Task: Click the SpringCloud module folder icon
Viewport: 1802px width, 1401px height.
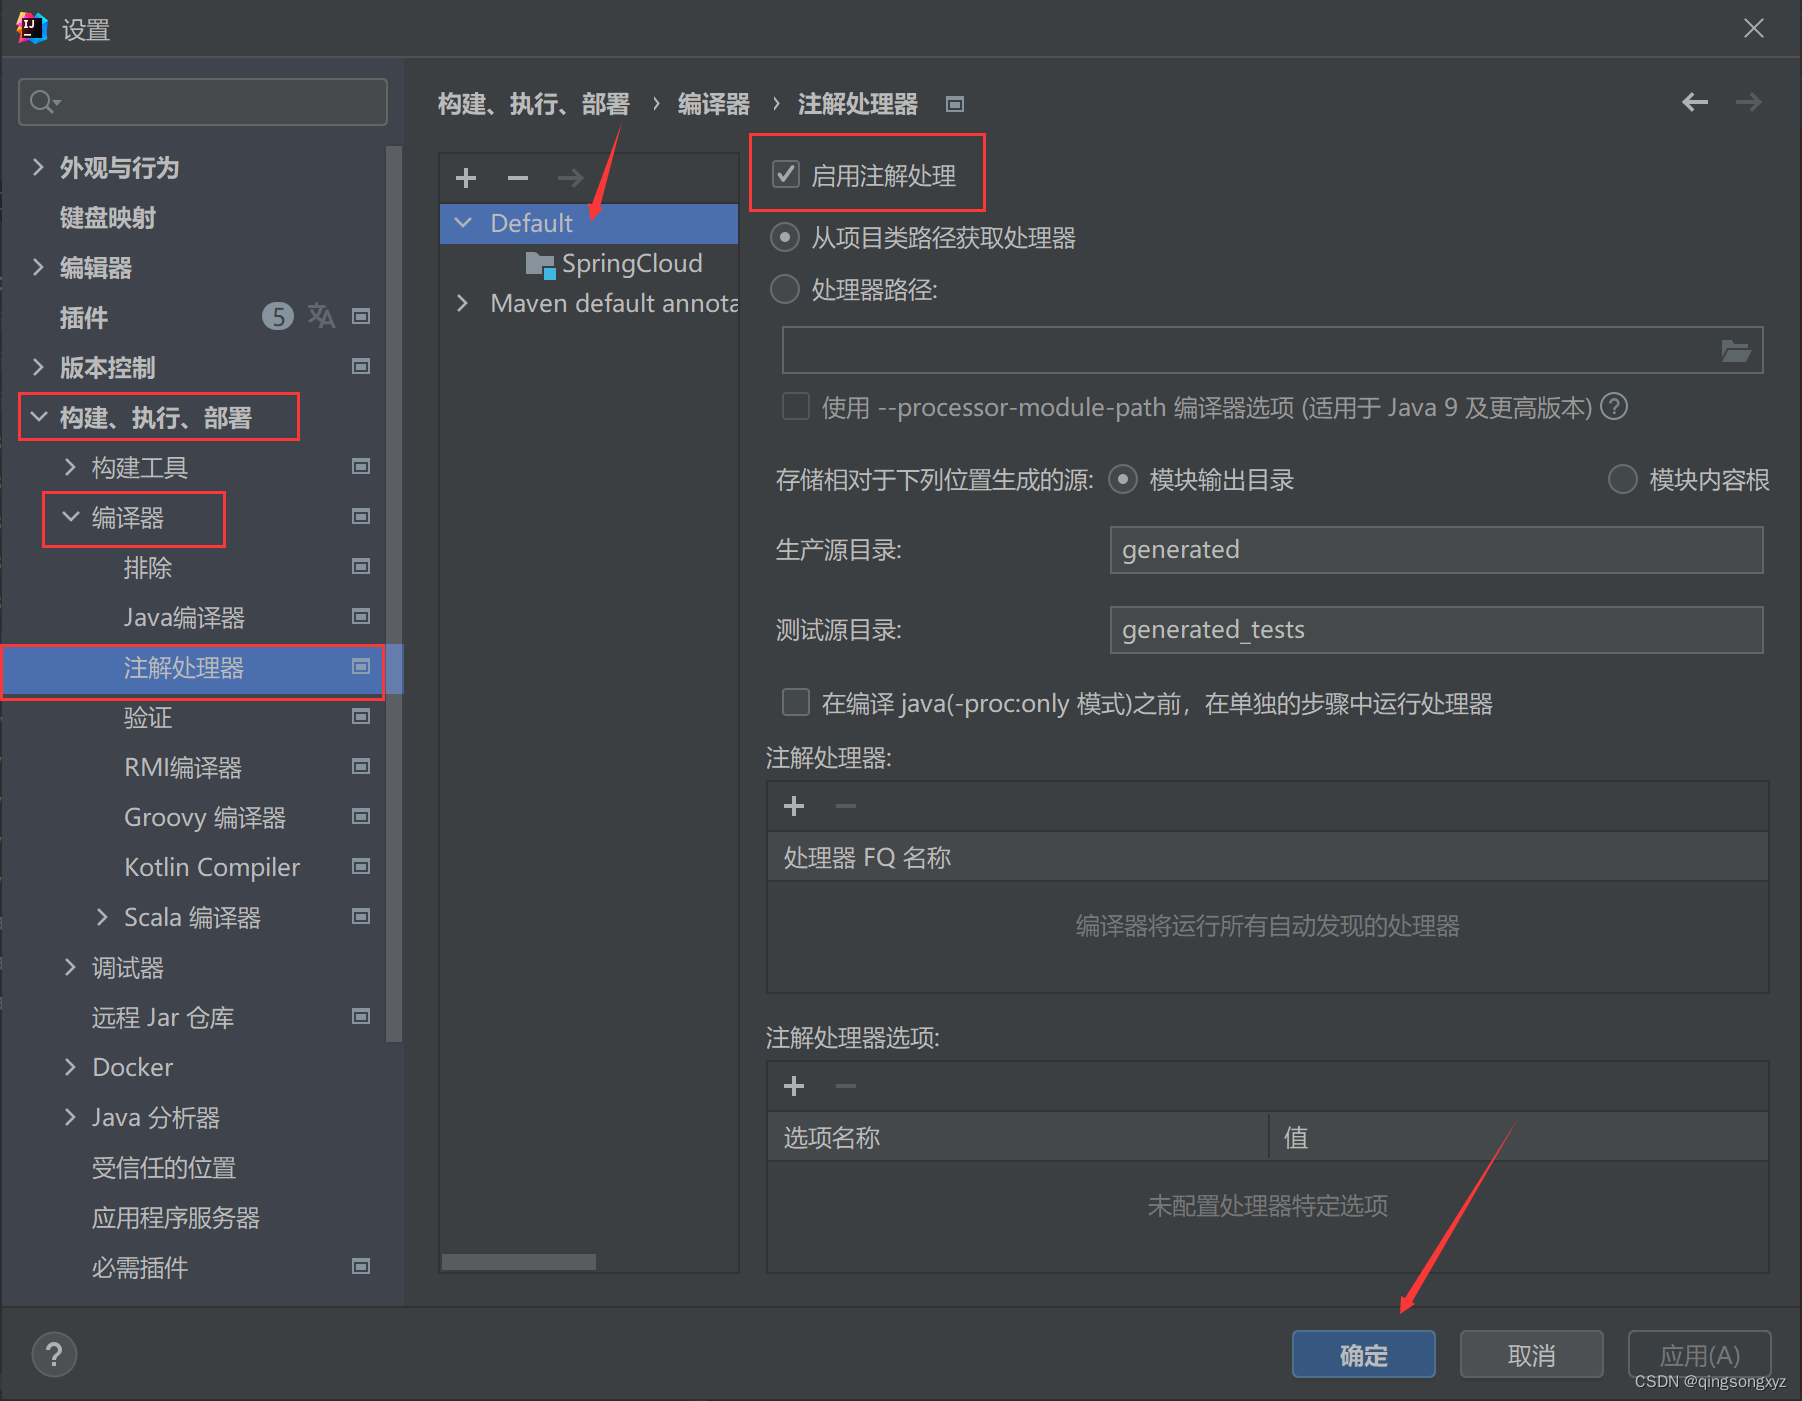Action: coord(540,265)
